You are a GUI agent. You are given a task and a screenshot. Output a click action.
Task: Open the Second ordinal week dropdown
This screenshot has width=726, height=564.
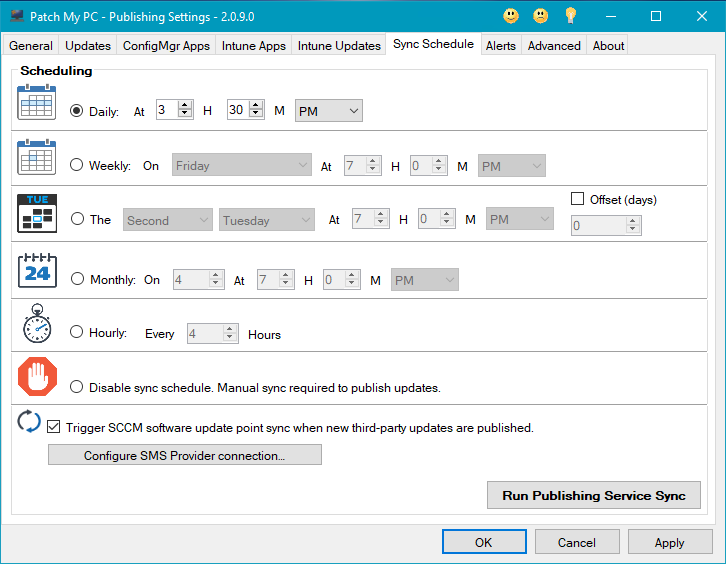click(168, 220)
